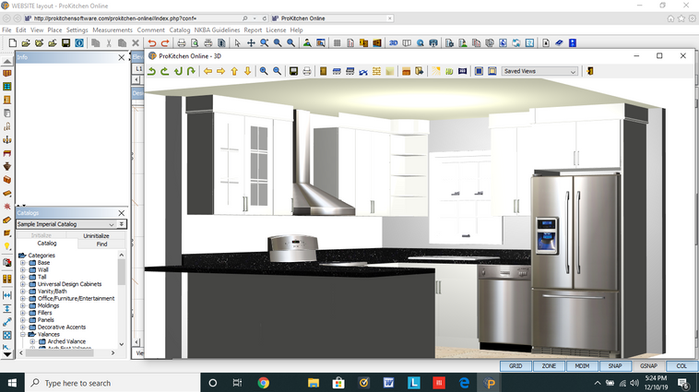Click the save disk icon in the 3D window toolbar
Image resolution: width=699 pixels, height=392 pixels.
[293, 71]
